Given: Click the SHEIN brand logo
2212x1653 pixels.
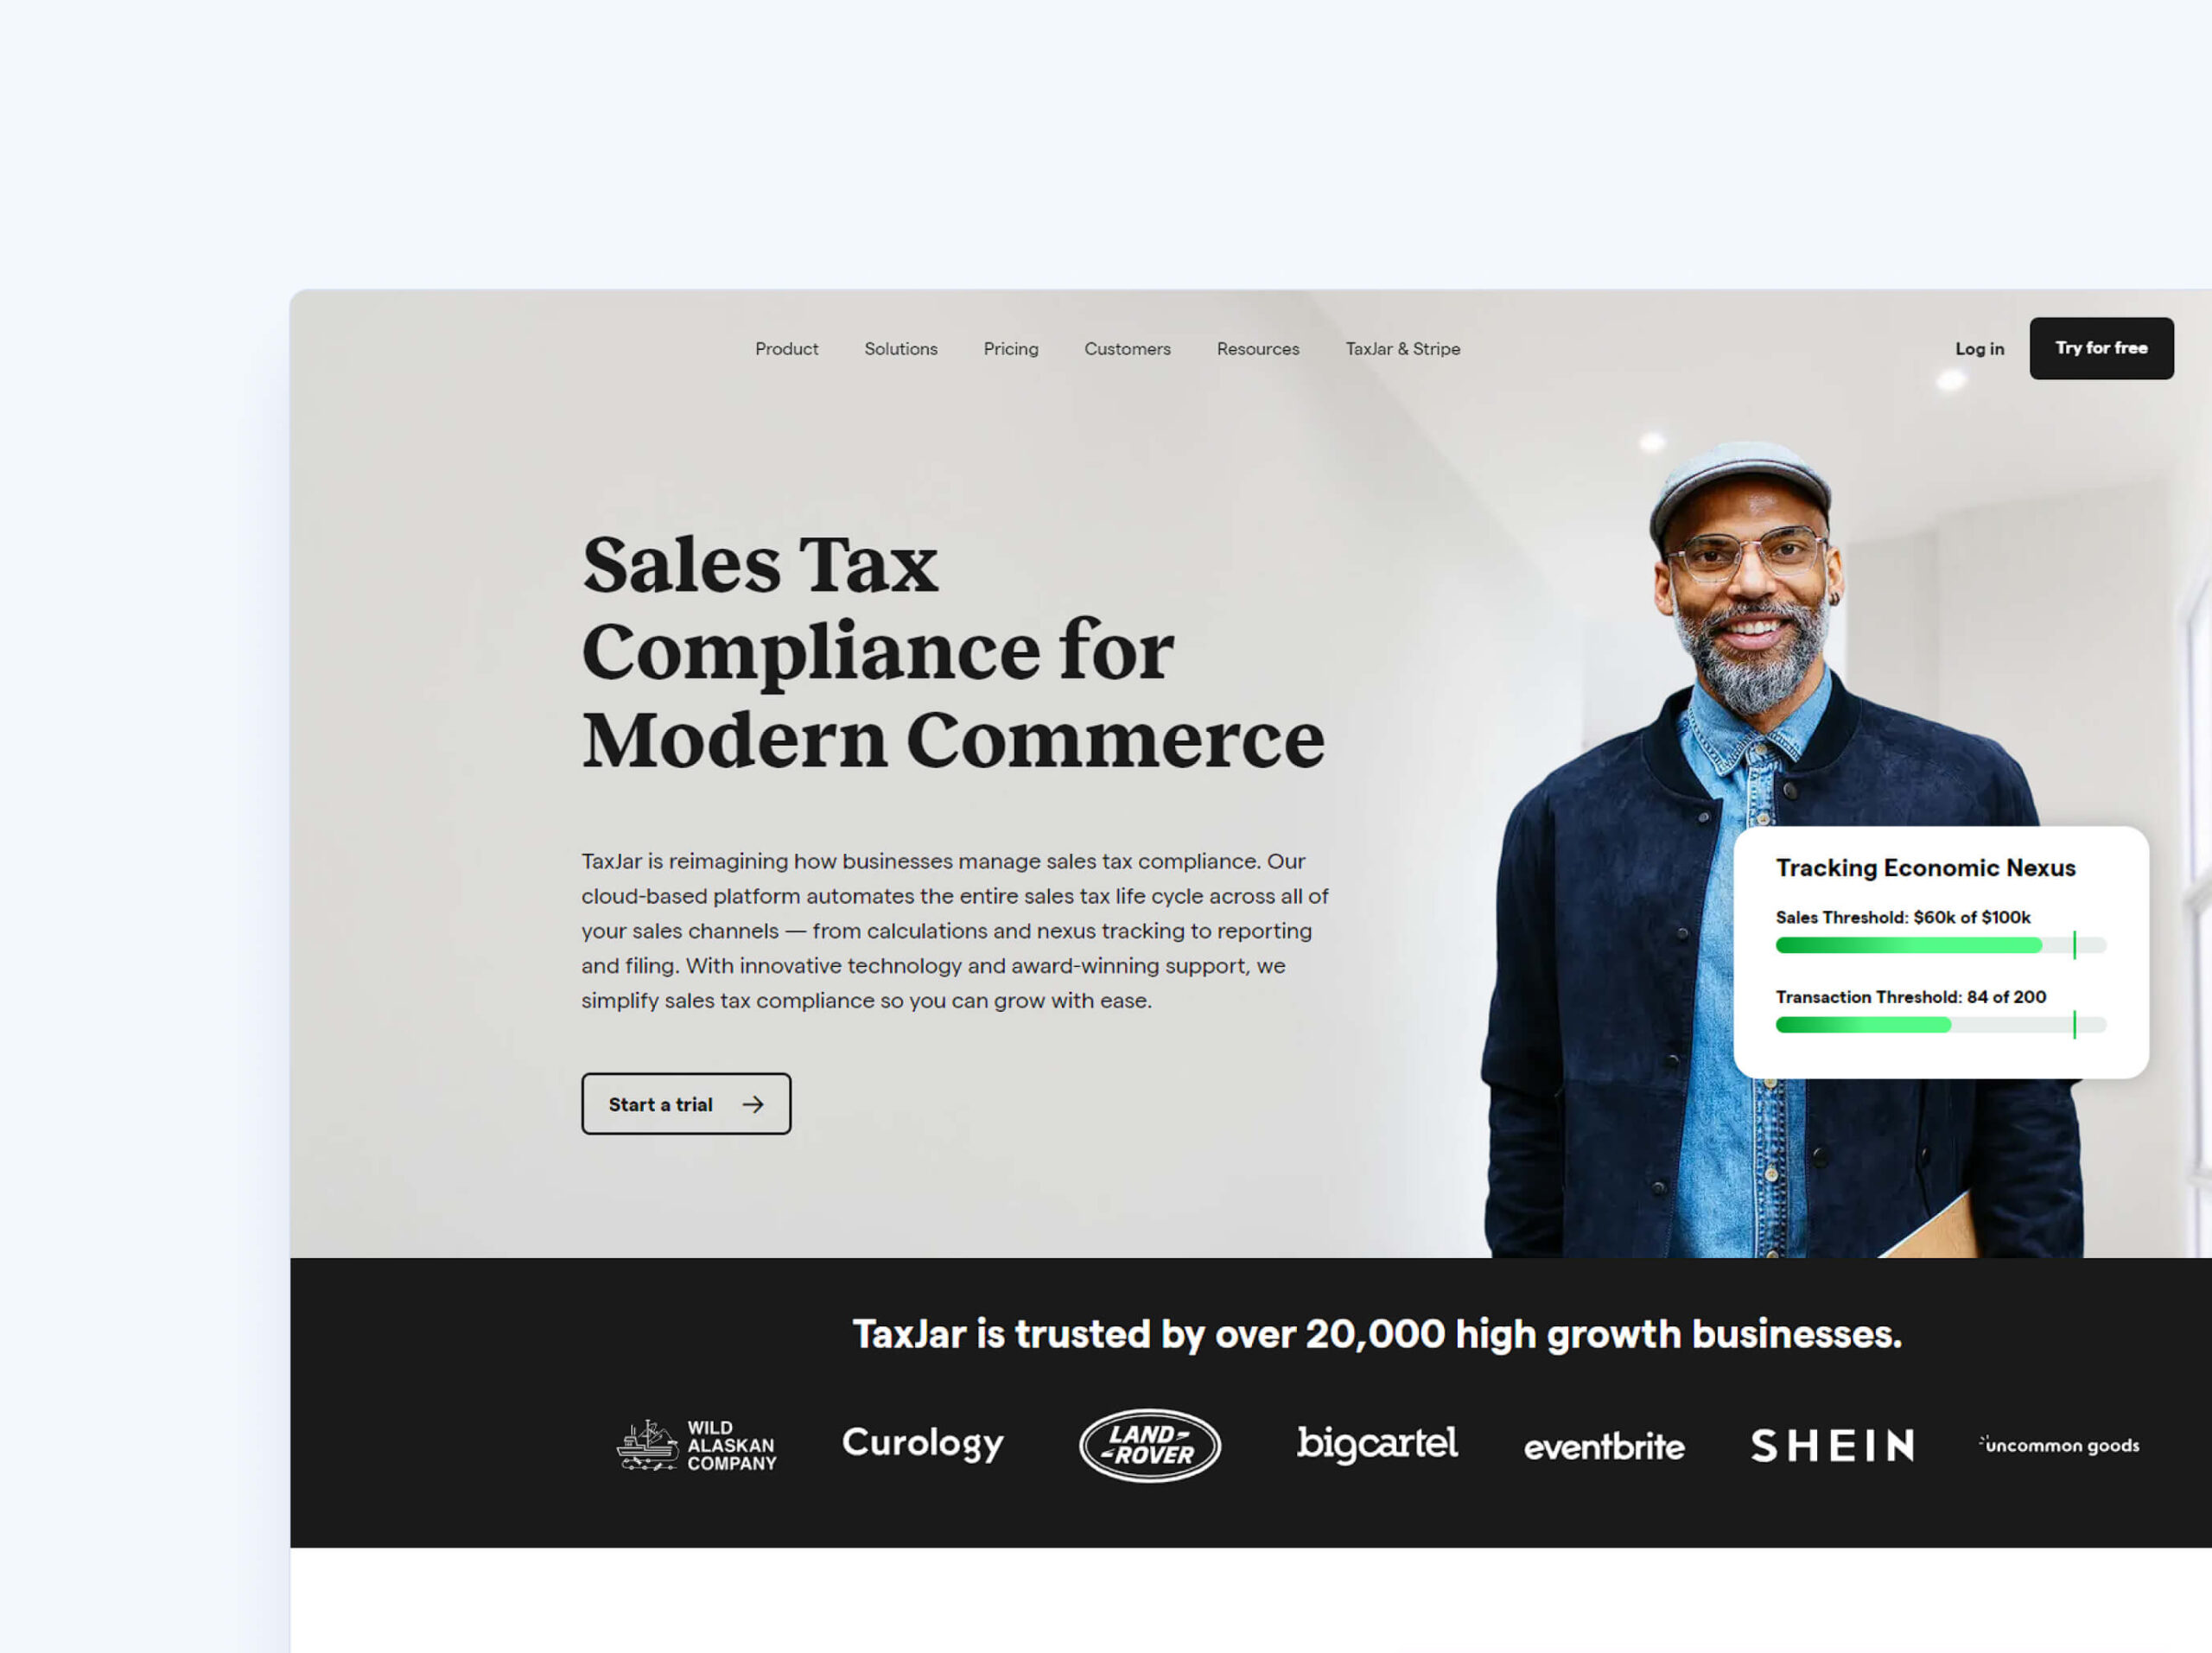Looking at the screenshot, I should click(x=1828, y=1443).
